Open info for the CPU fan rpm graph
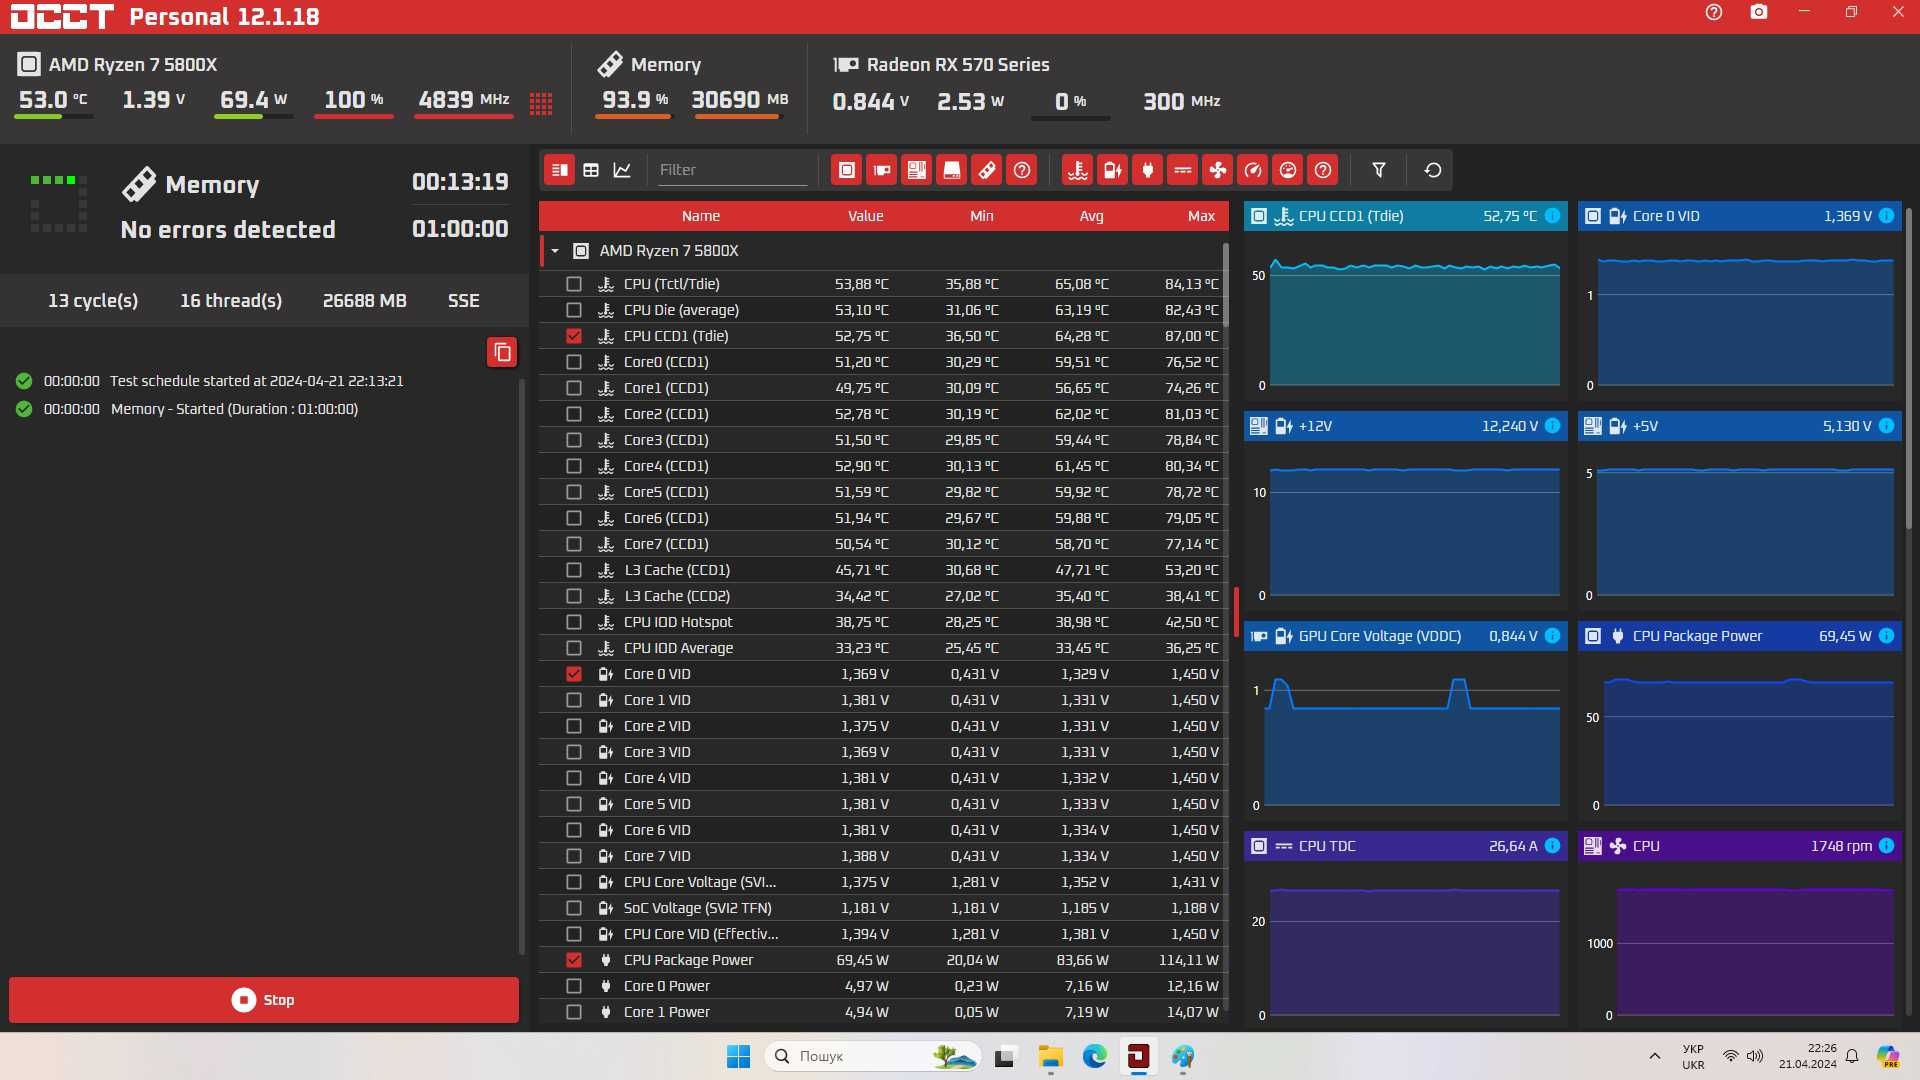Image resolution: width=1920 pixels, height=1080 pixels. (x=1886, y=846)
